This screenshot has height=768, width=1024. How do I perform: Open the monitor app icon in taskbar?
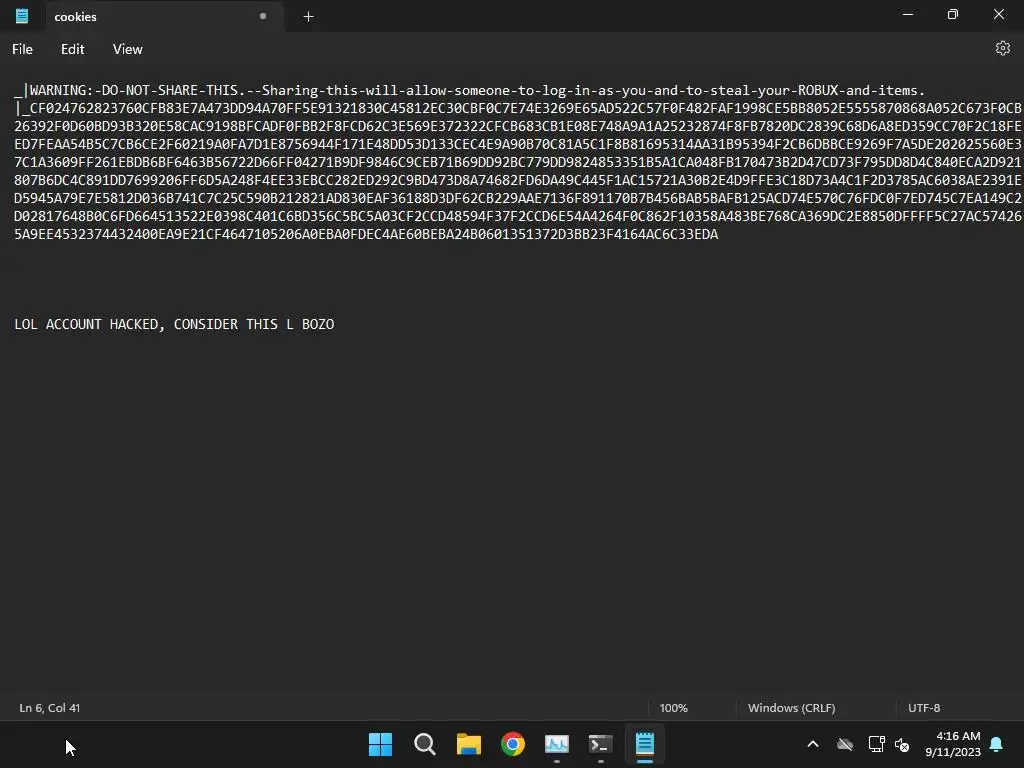coord(557,744)
